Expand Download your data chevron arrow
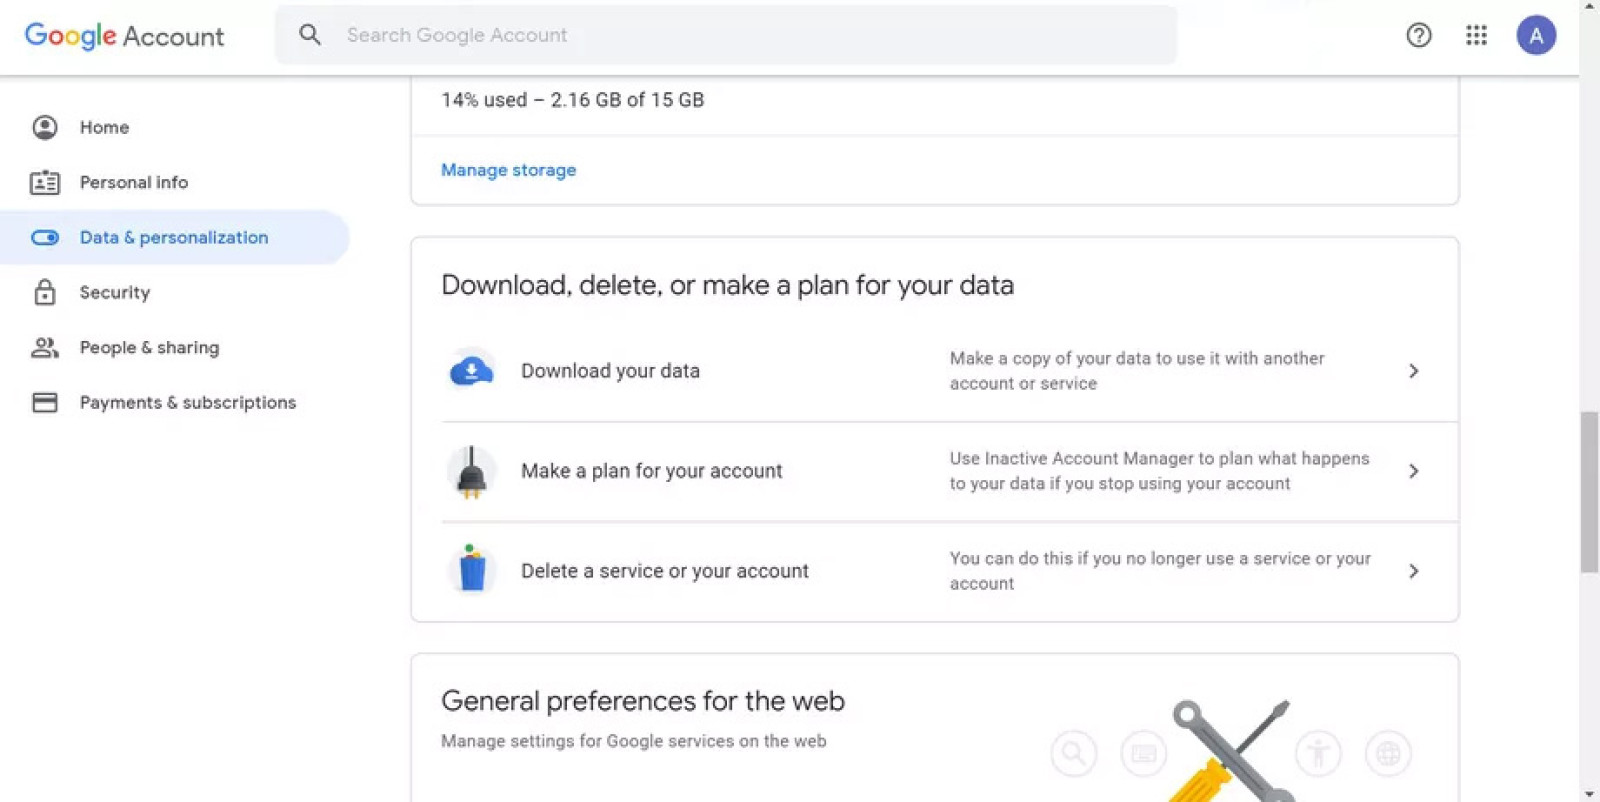The height and width of the screenshot is (802, 1600). (x=1413, y=371)
